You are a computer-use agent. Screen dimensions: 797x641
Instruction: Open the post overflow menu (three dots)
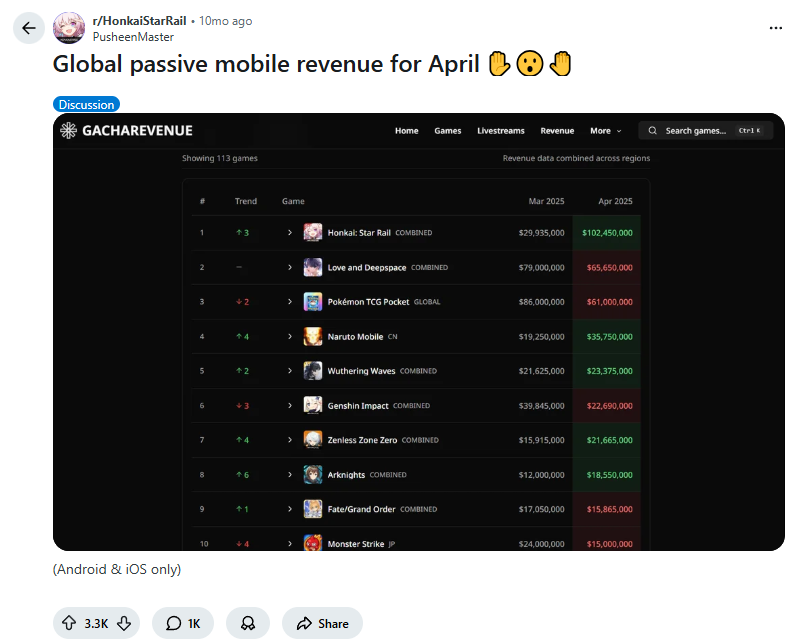[x=776, y=28]
